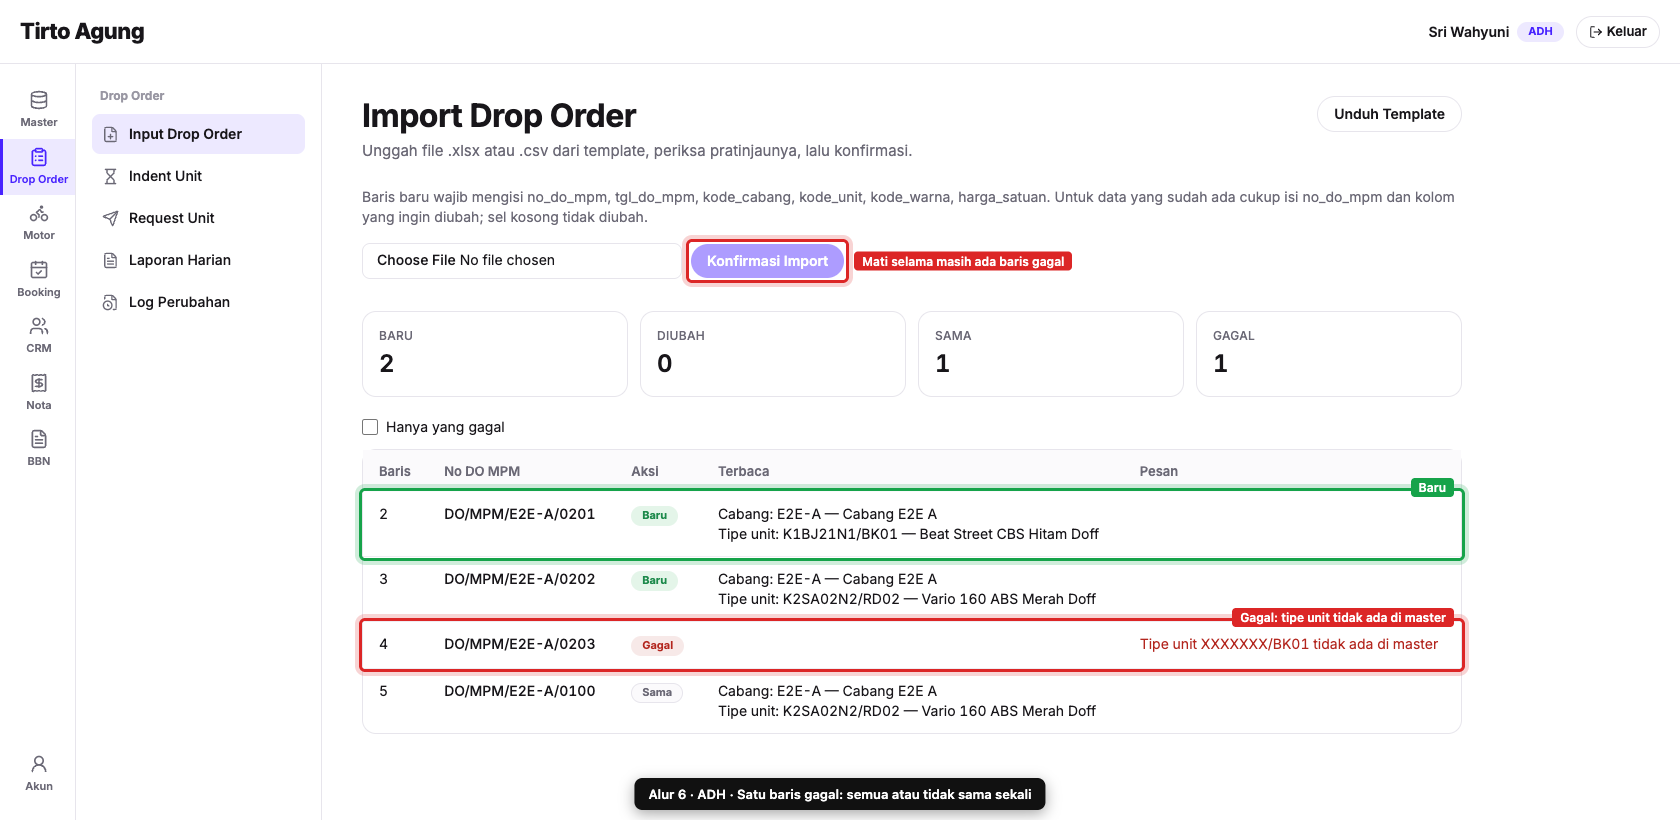This screenshot has width=1680, height=820.
Task: Click the Drop Order sidebar icon
Action: tap(38, 166)
